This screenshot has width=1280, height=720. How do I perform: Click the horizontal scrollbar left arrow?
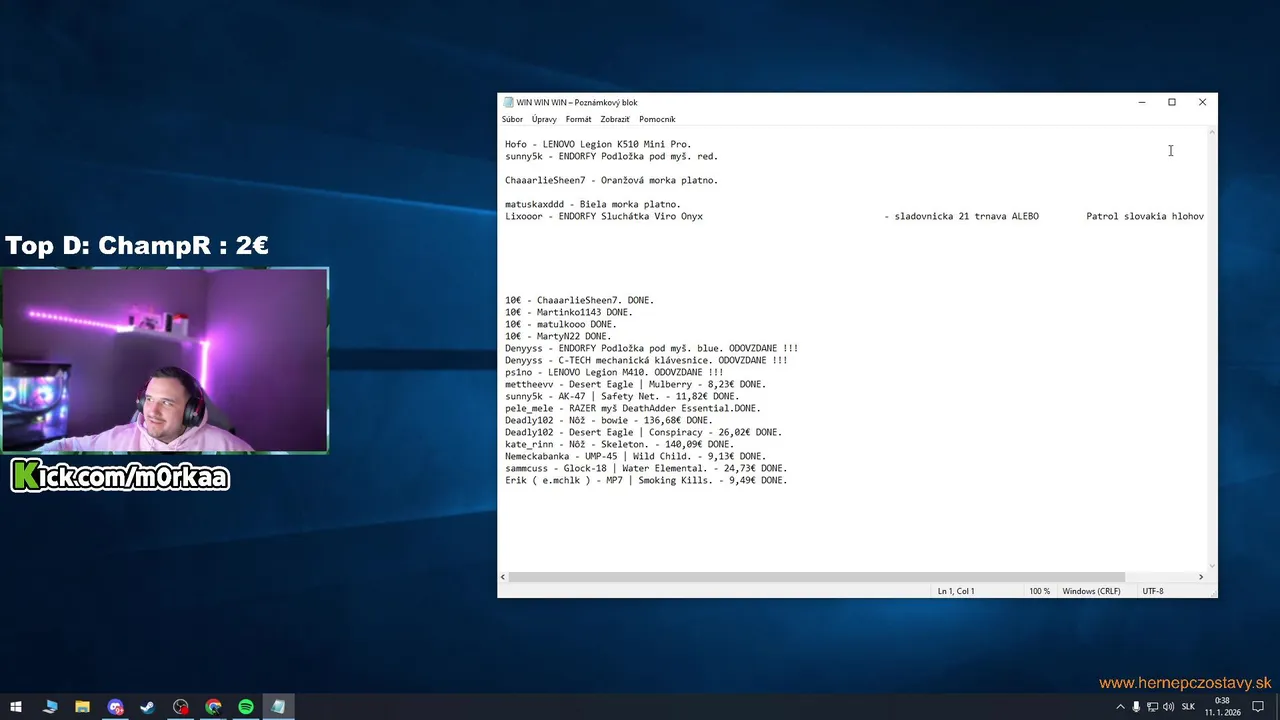[503, 577]
